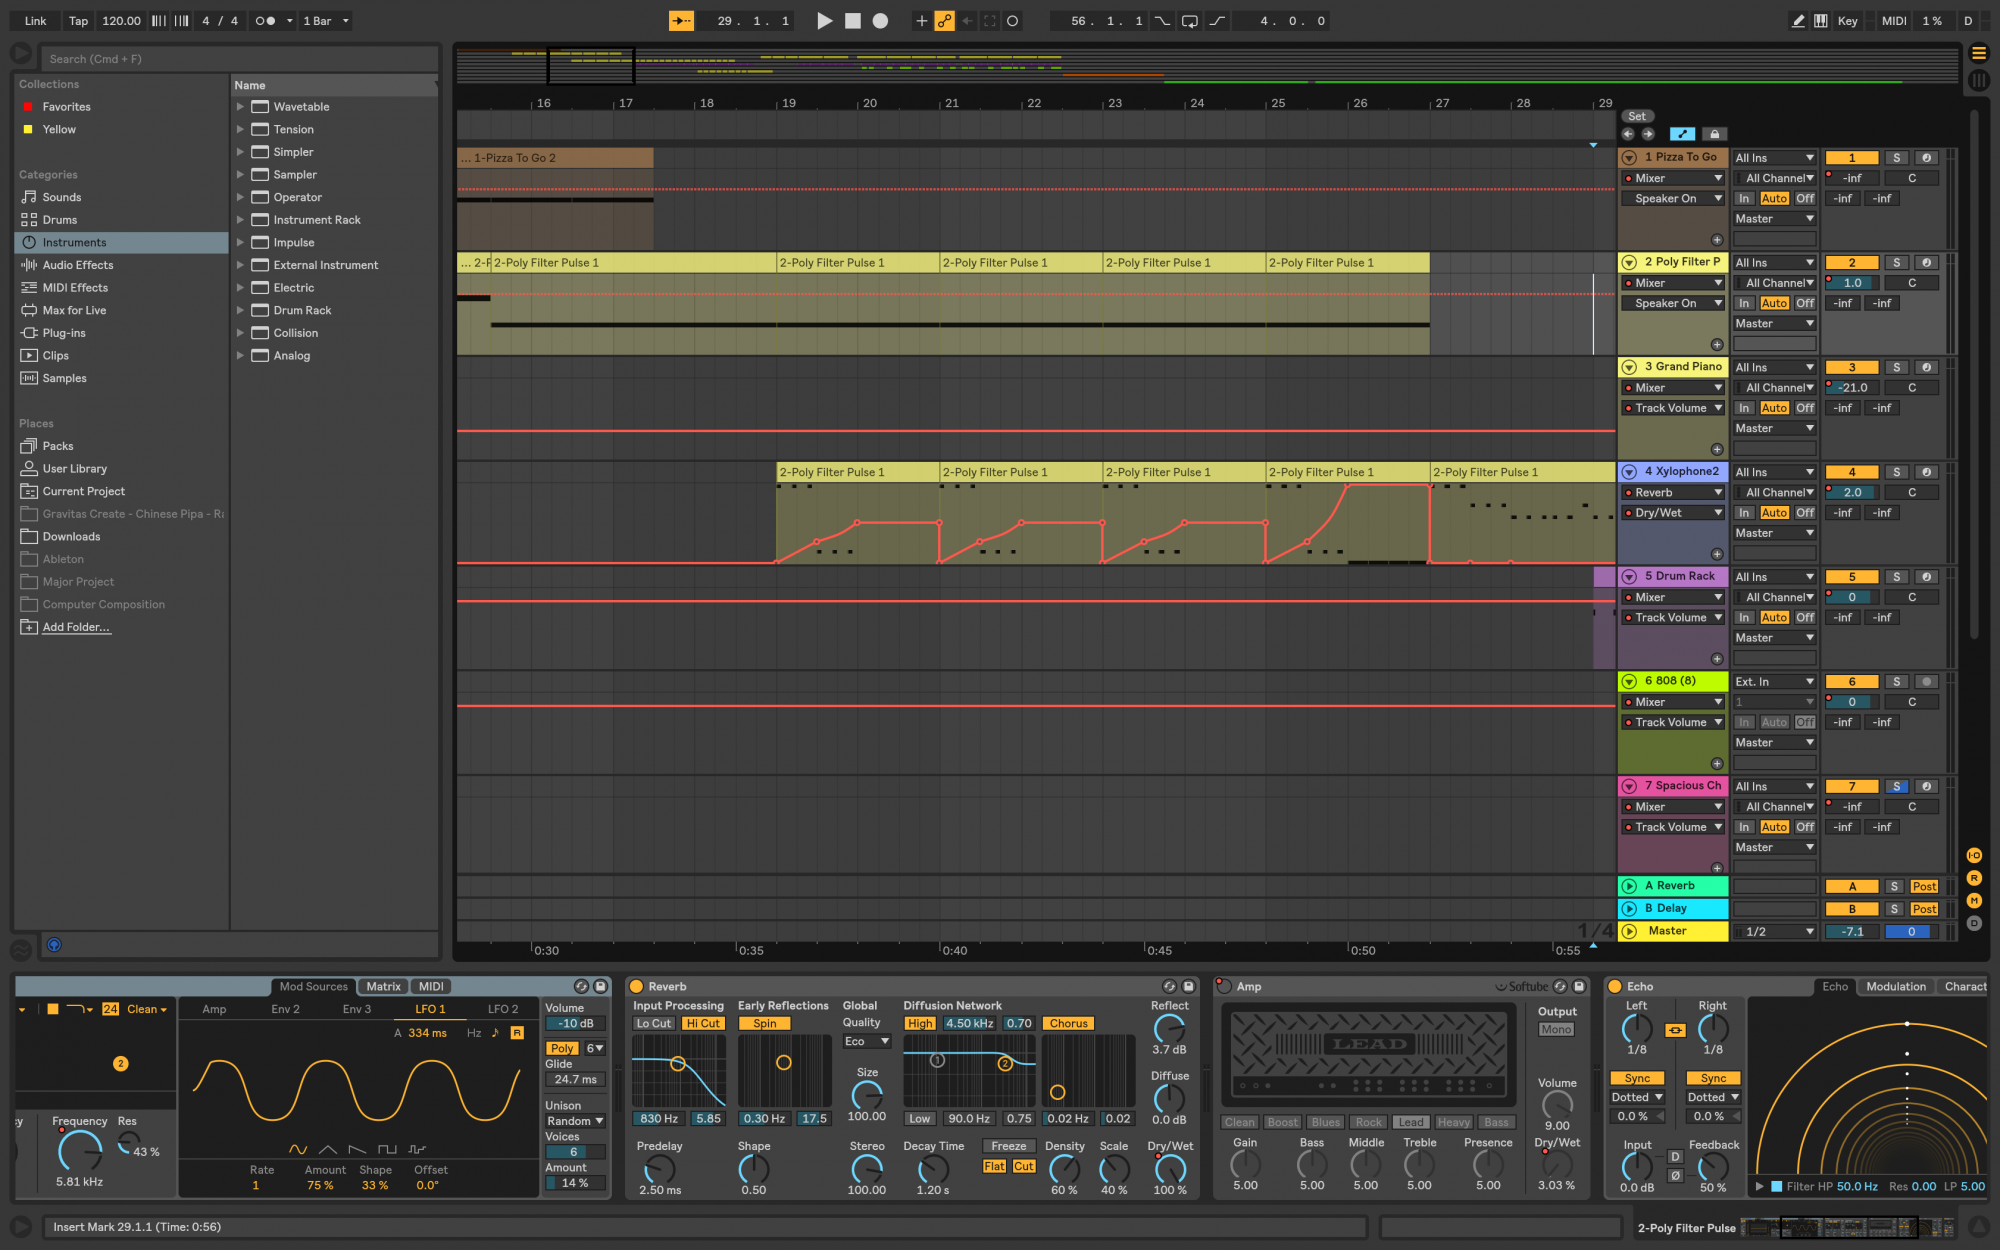Click the Search browser field

[x=240, y=59]
